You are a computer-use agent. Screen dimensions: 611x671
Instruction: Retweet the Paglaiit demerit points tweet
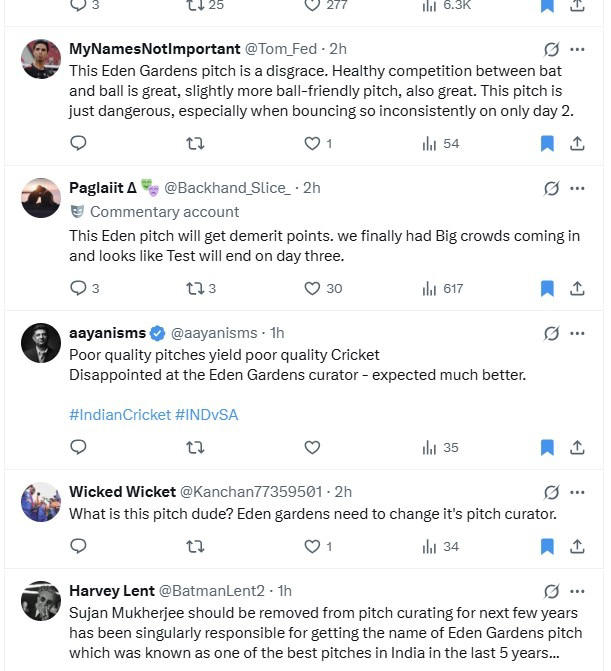click(x=195, y=288)
